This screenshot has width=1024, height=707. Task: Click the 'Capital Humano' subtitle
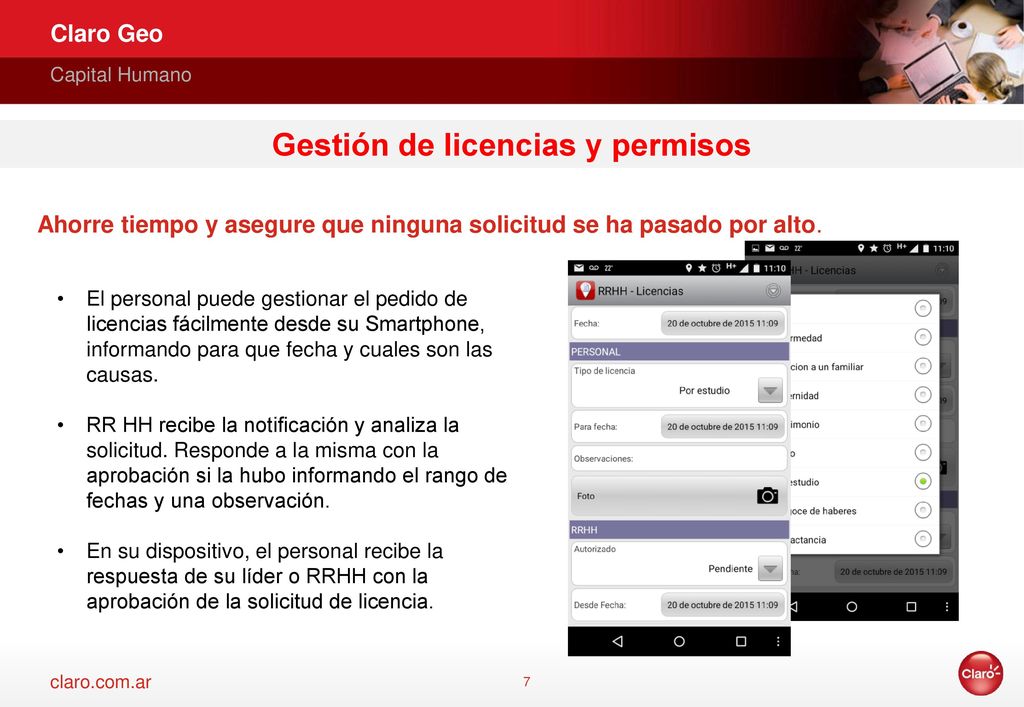point(121,74)
